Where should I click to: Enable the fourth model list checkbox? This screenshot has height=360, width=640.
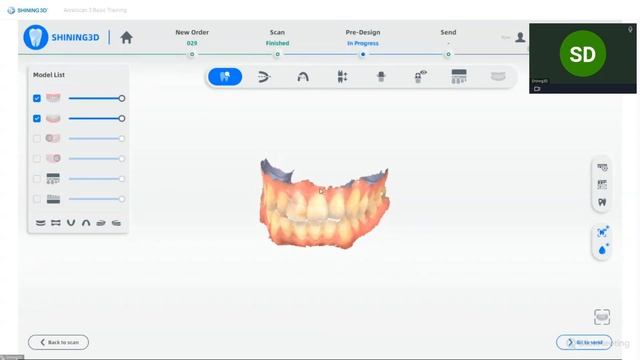pos(37,158)
